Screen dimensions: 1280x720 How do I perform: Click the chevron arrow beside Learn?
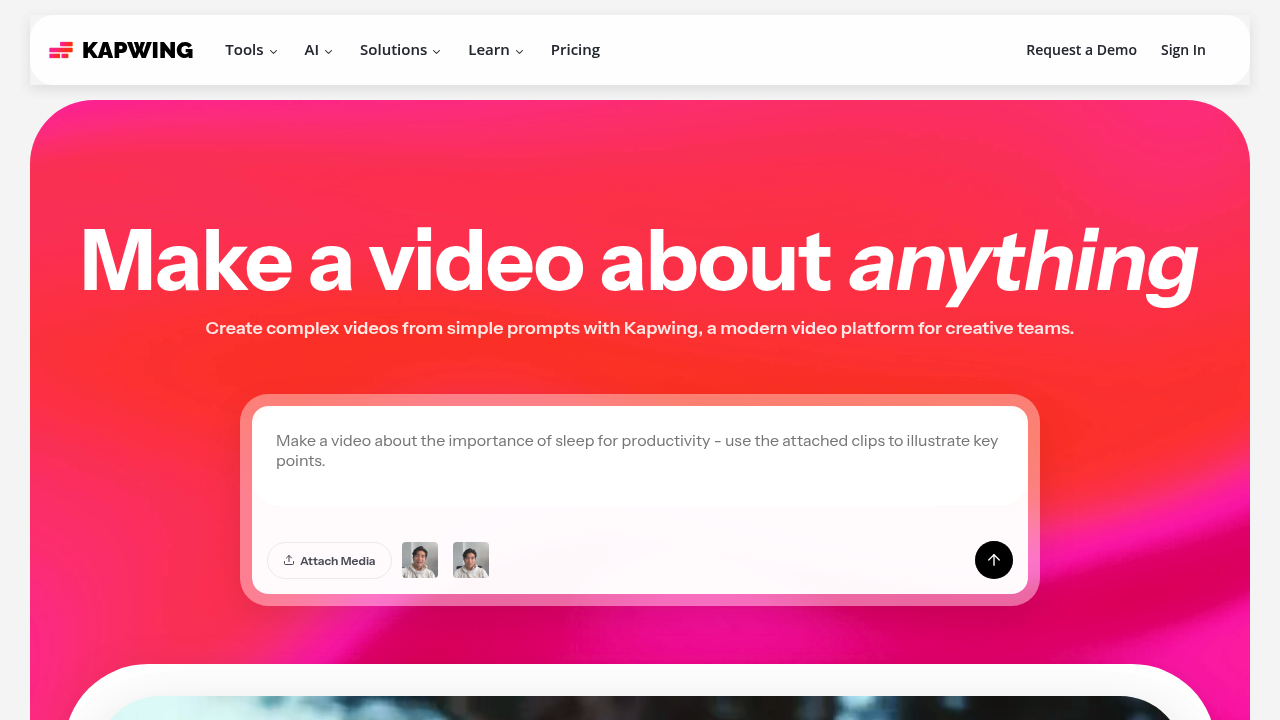coord(519,51)
